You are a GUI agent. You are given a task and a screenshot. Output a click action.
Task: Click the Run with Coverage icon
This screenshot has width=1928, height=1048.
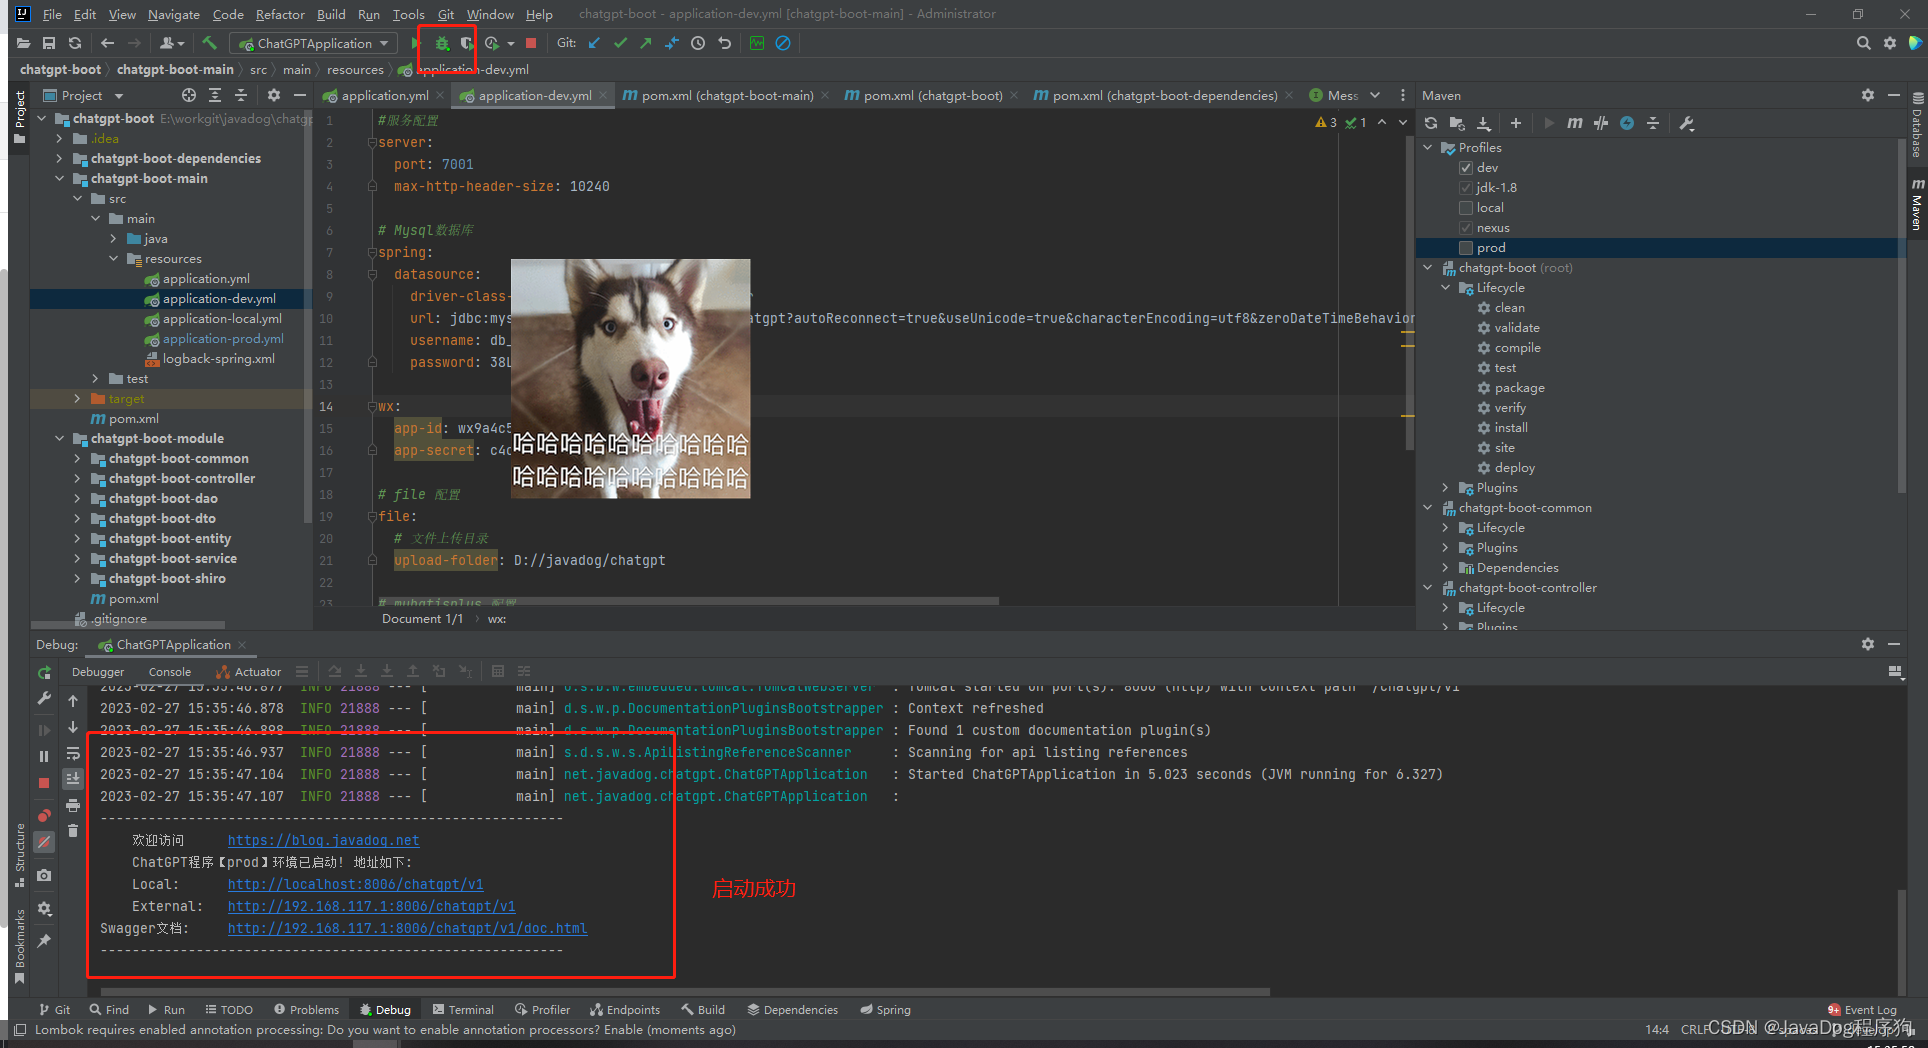467,43
